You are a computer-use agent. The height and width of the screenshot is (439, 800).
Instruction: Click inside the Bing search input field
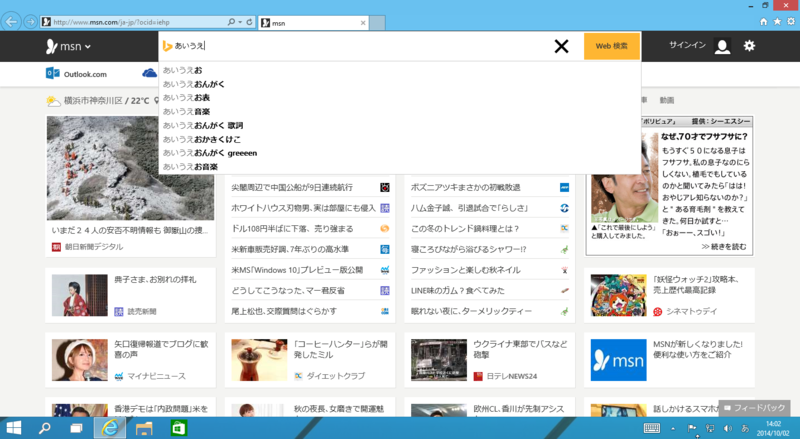(x=357, y=46)
